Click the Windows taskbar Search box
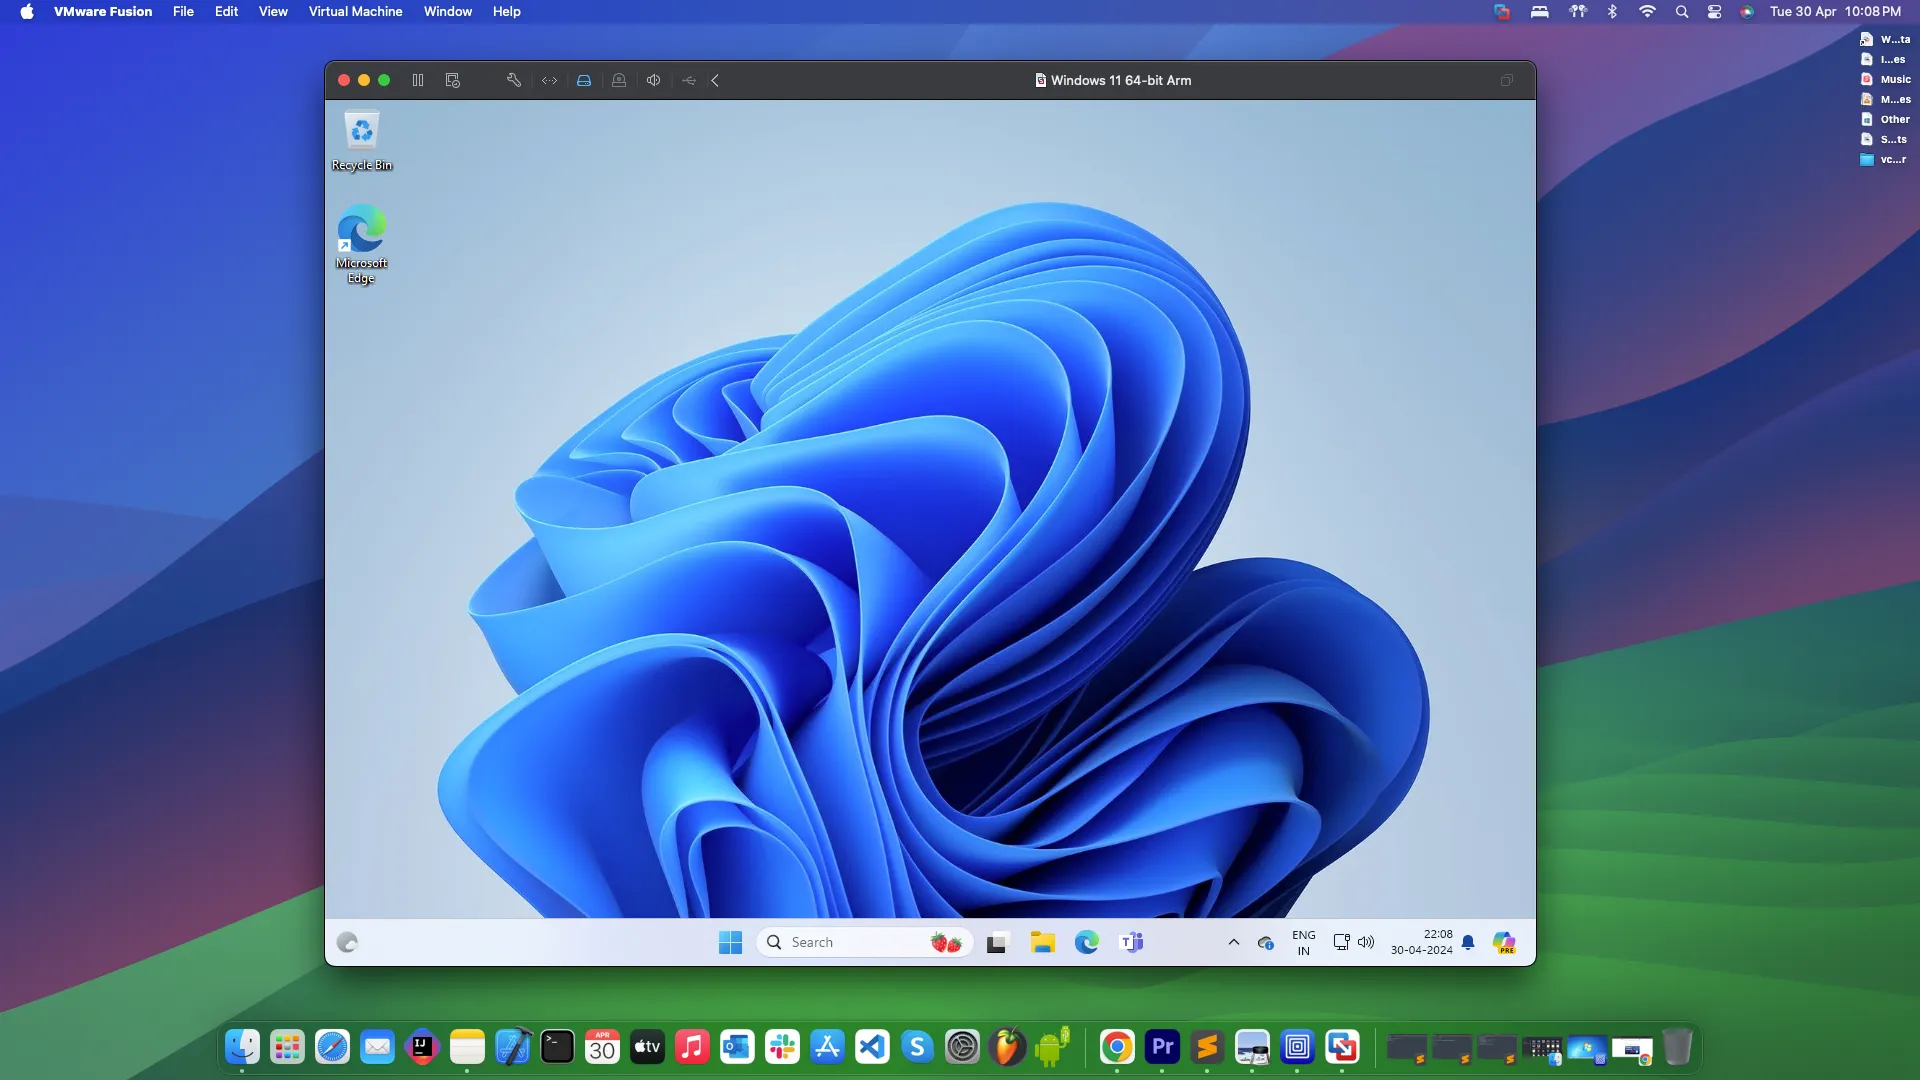This screenshot has width=1920, height=1080. click(x=865, y=942)
